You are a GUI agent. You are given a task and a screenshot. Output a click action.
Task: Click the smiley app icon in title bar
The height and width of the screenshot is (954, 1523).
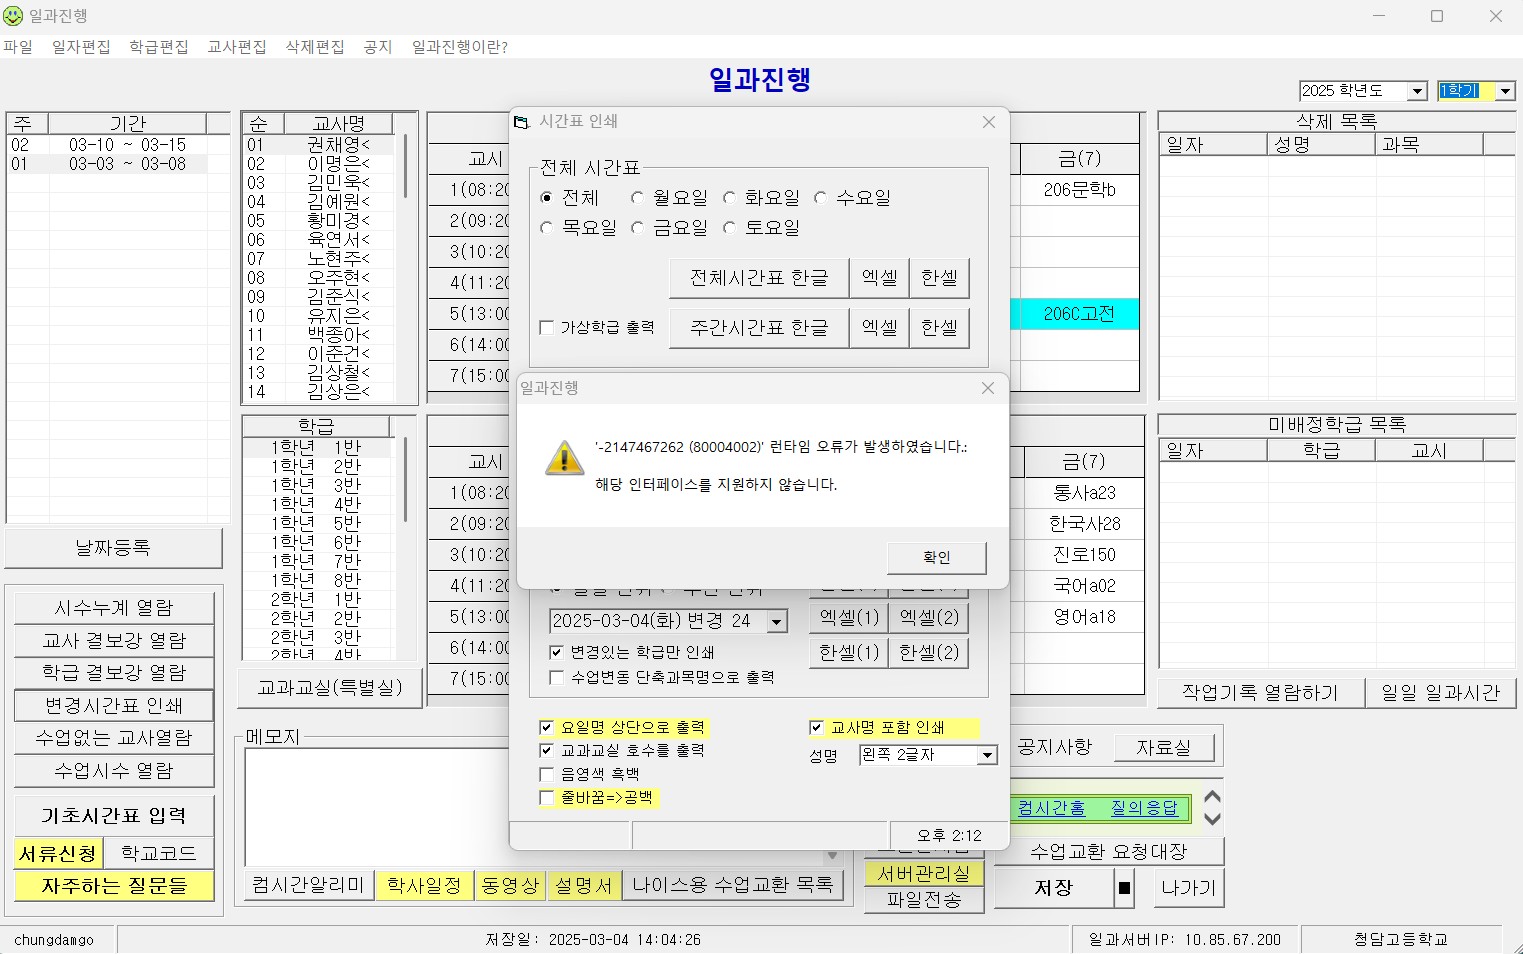(13, 16)
